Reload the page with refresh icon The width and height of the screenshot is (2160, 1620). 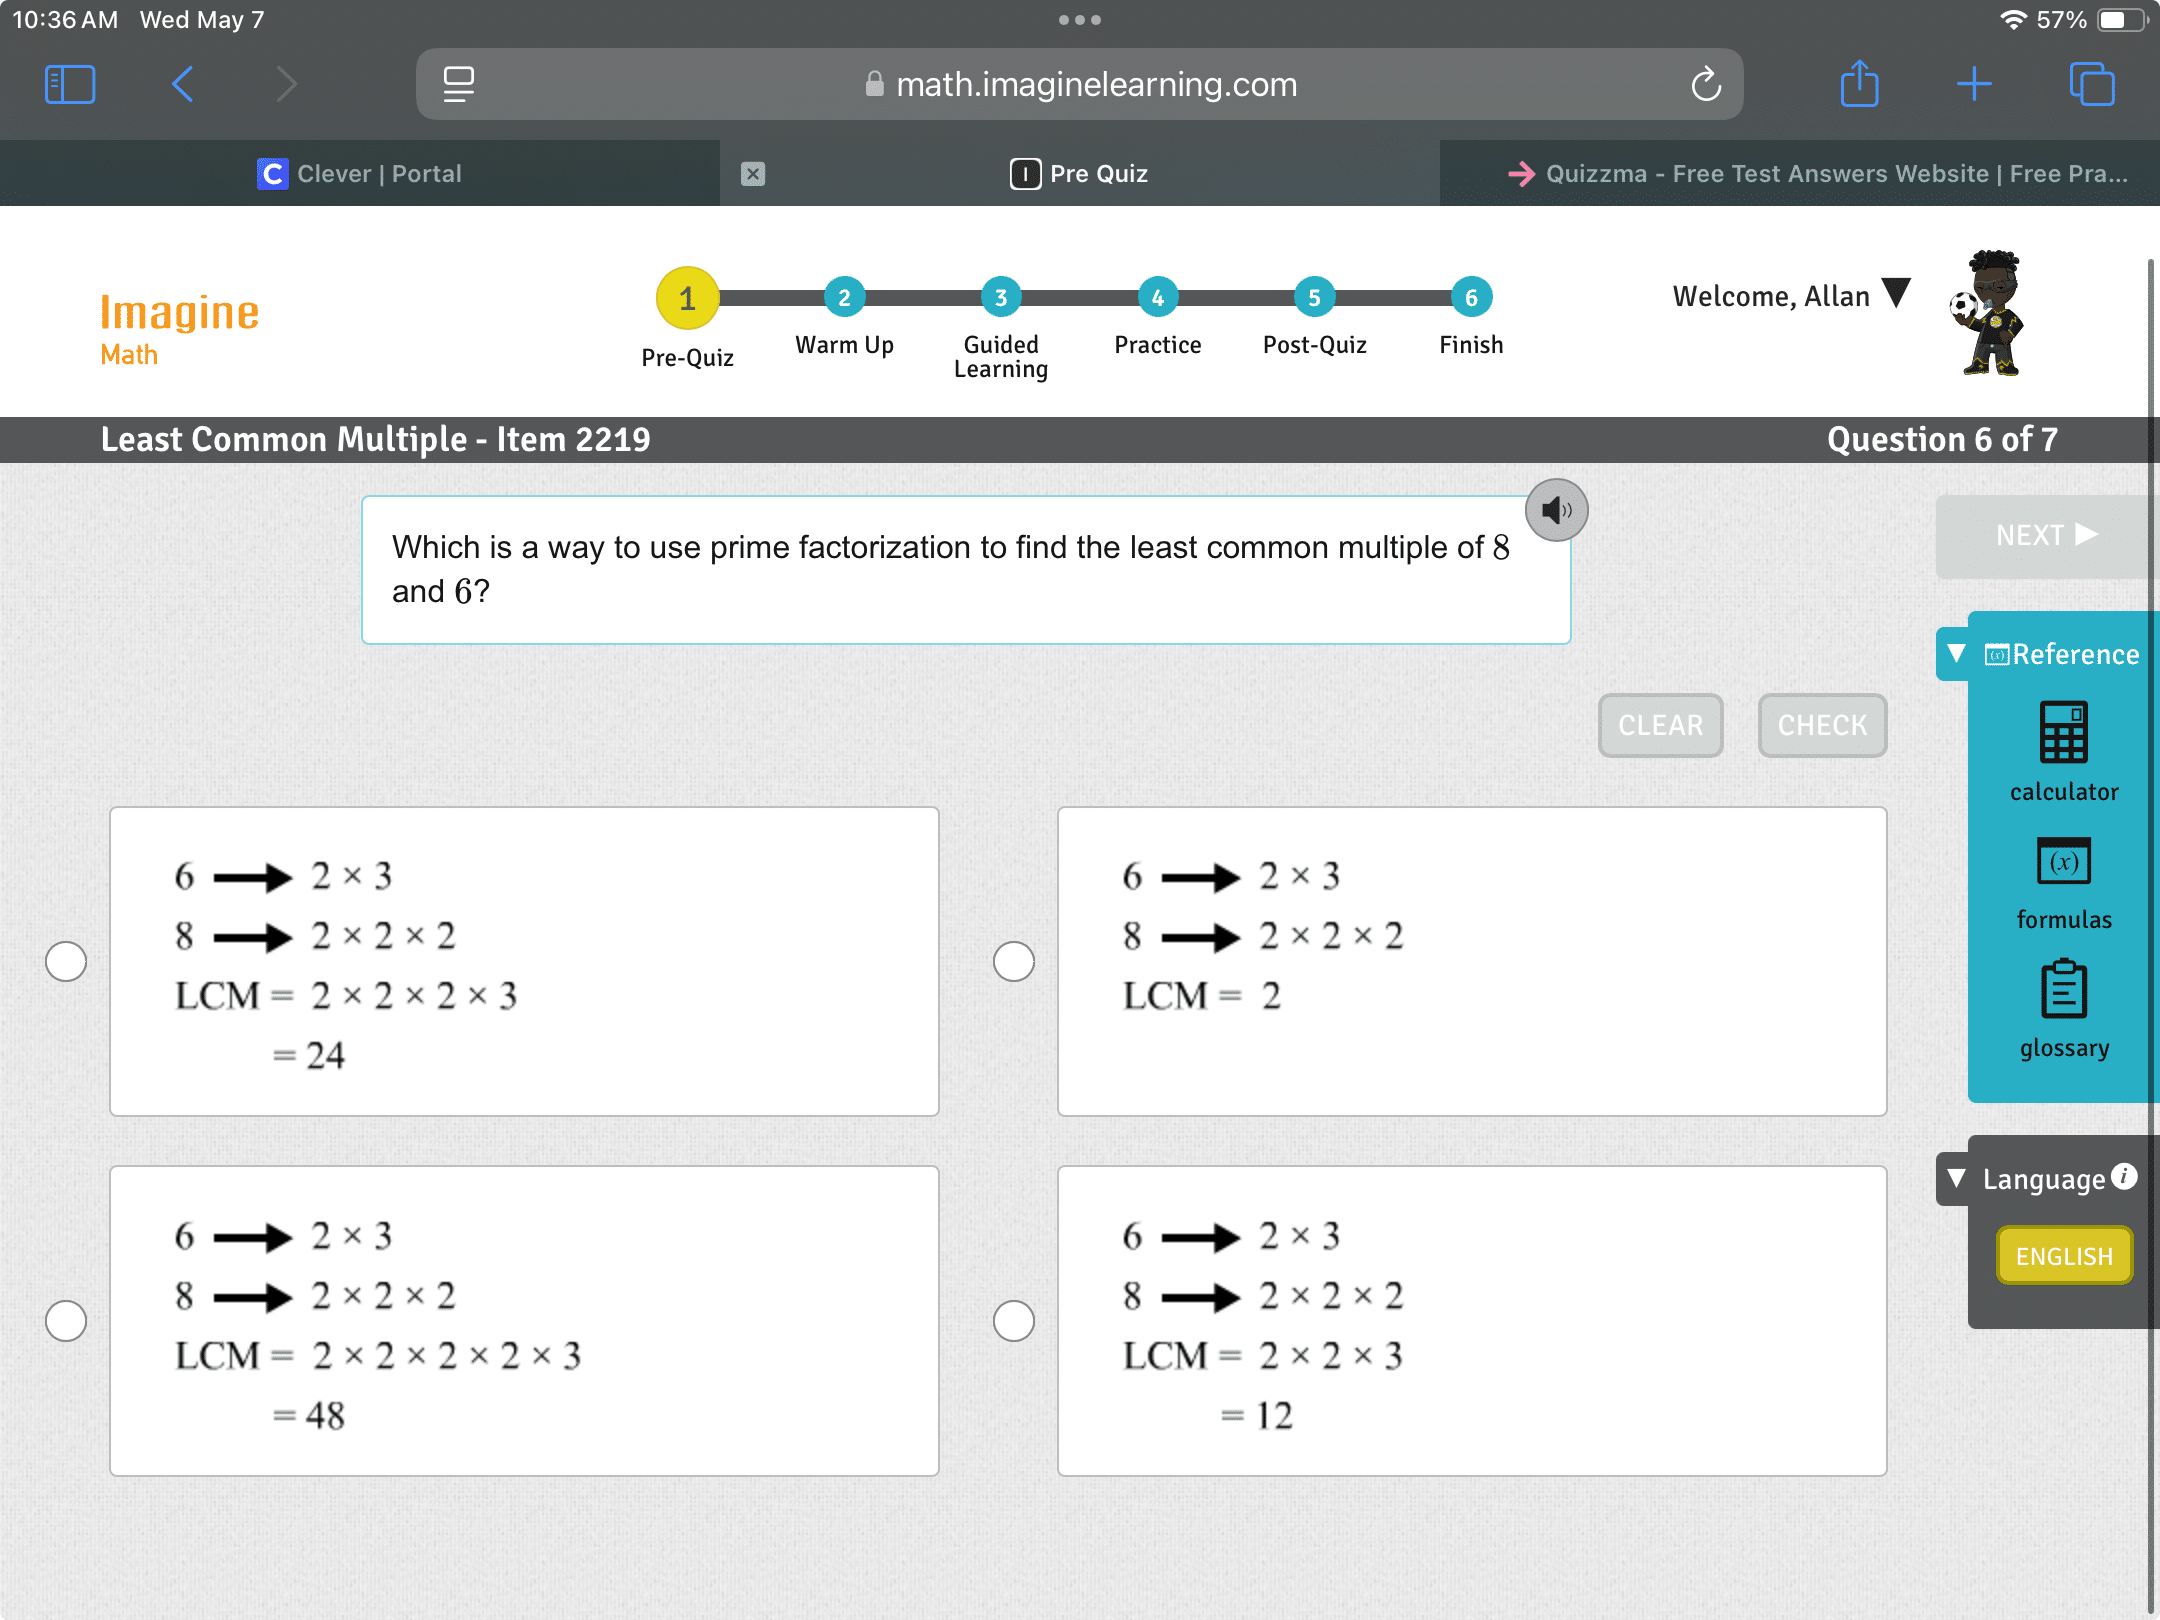coord(1706,85)
